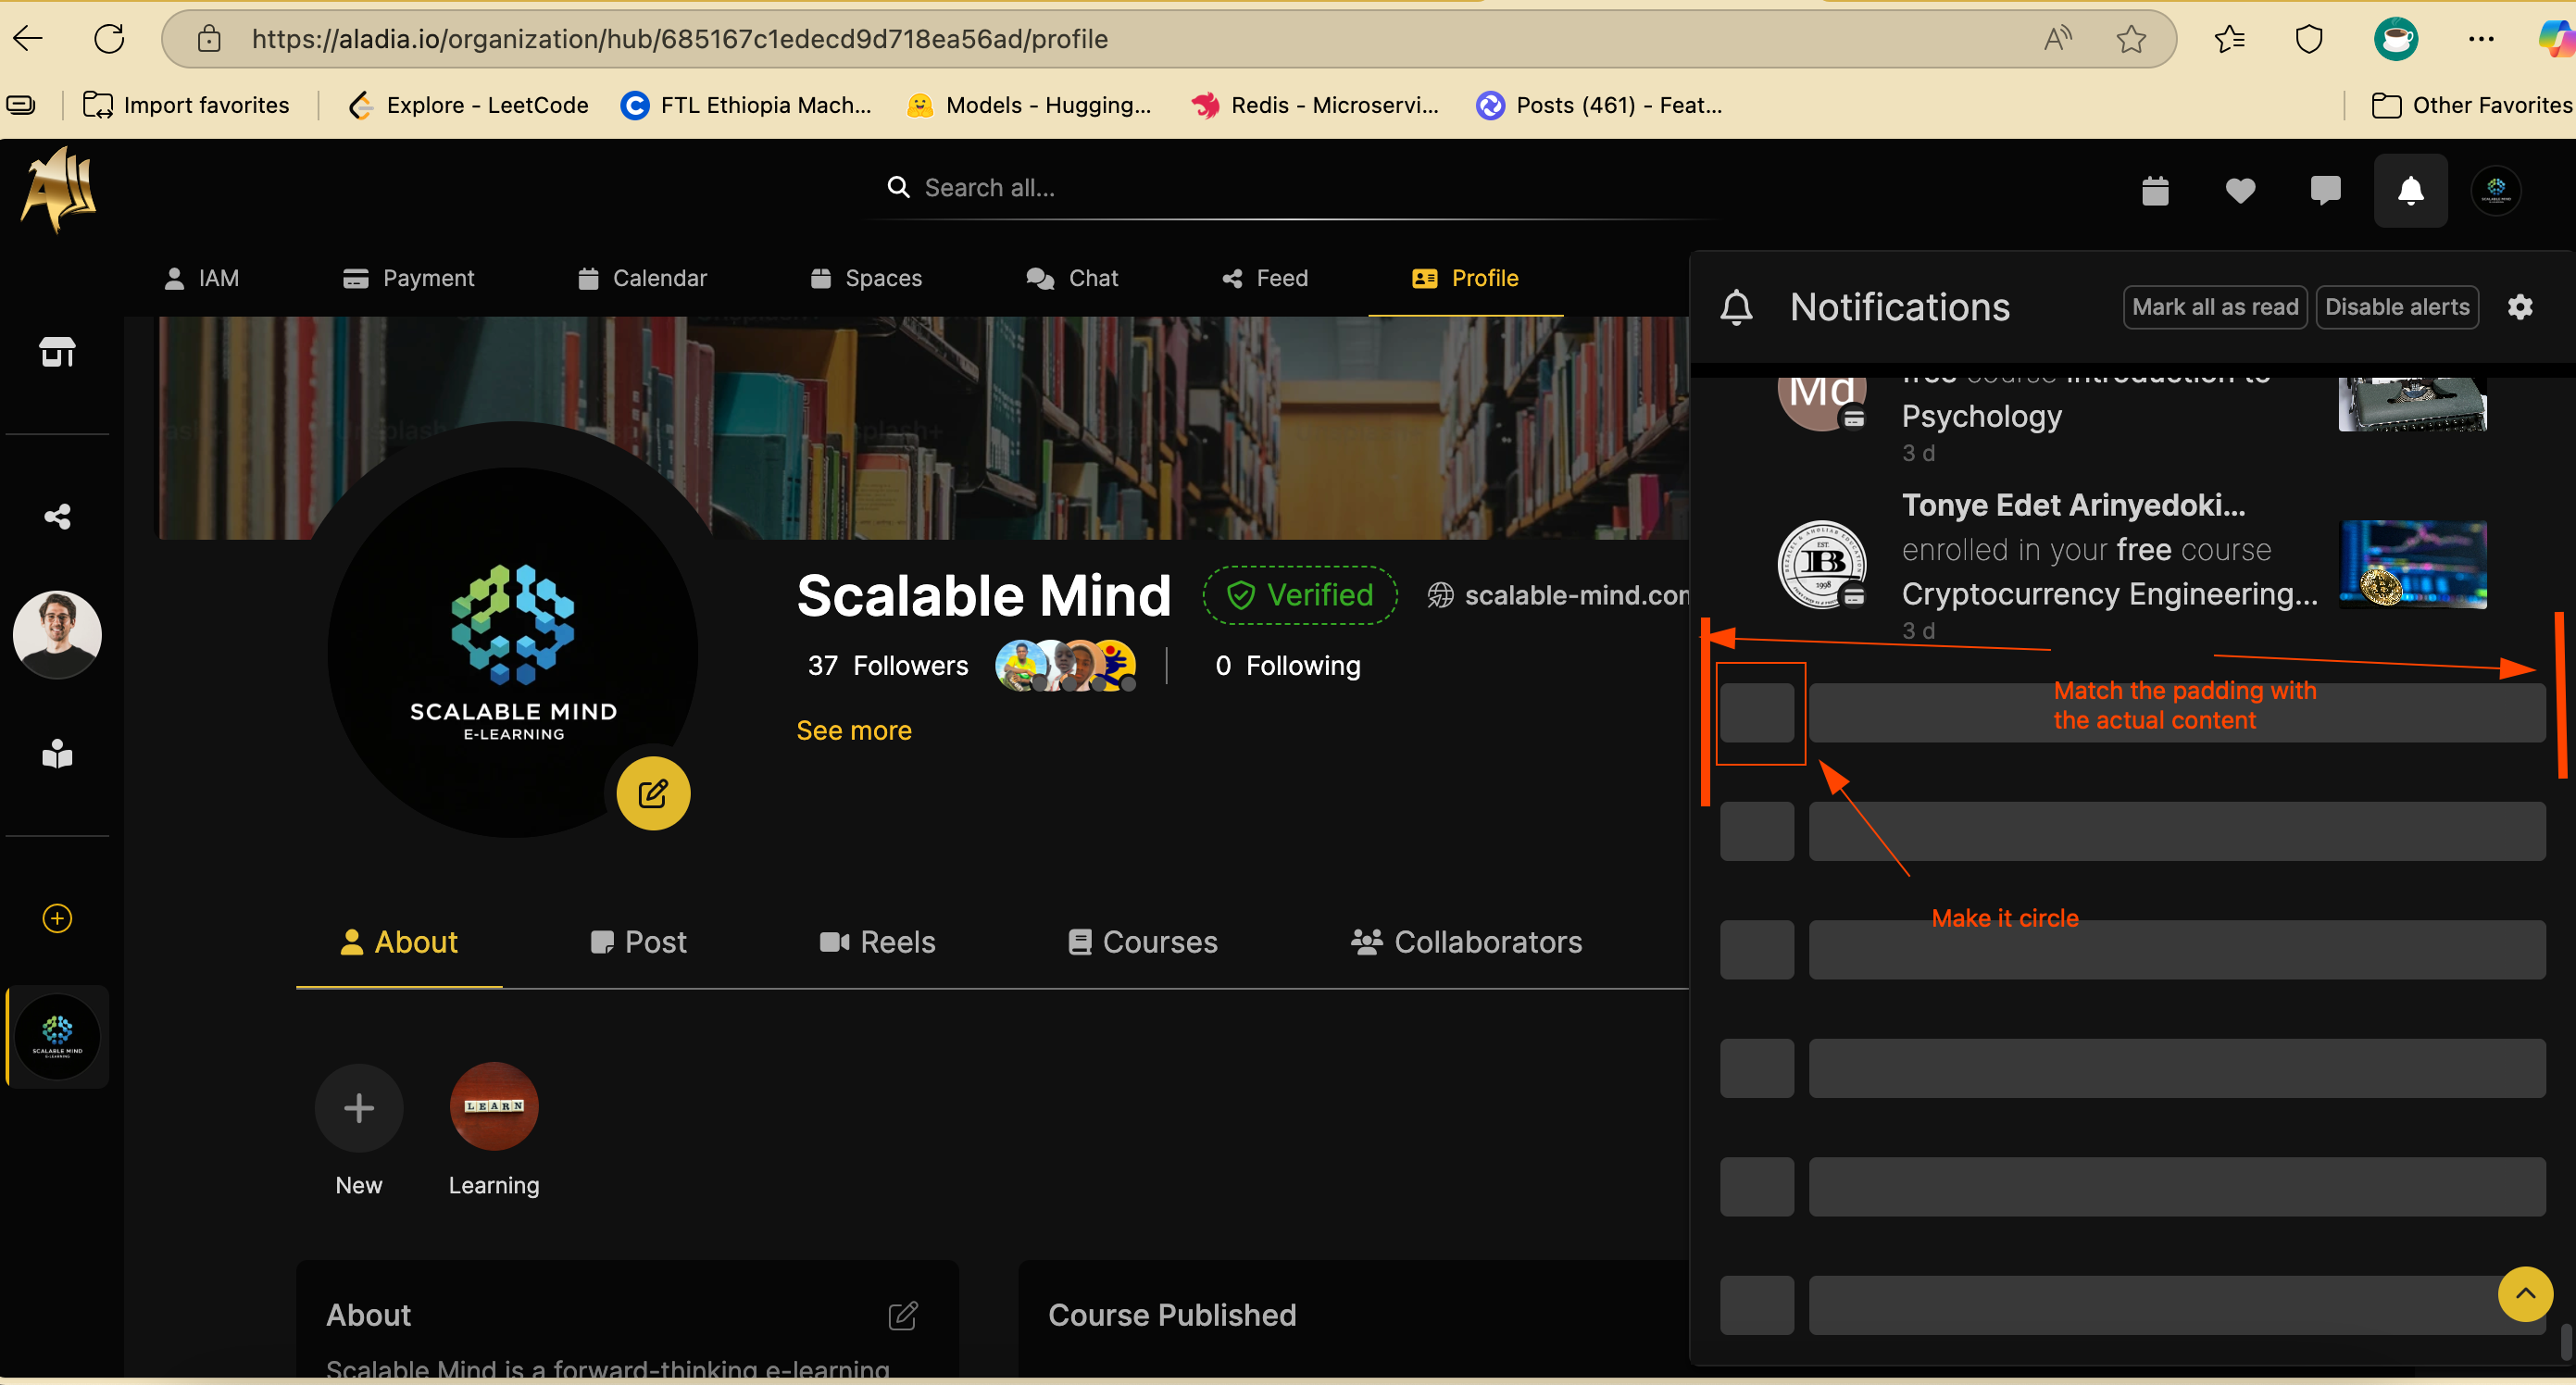Open the book reader icon in the sidebar

[57, 753]
